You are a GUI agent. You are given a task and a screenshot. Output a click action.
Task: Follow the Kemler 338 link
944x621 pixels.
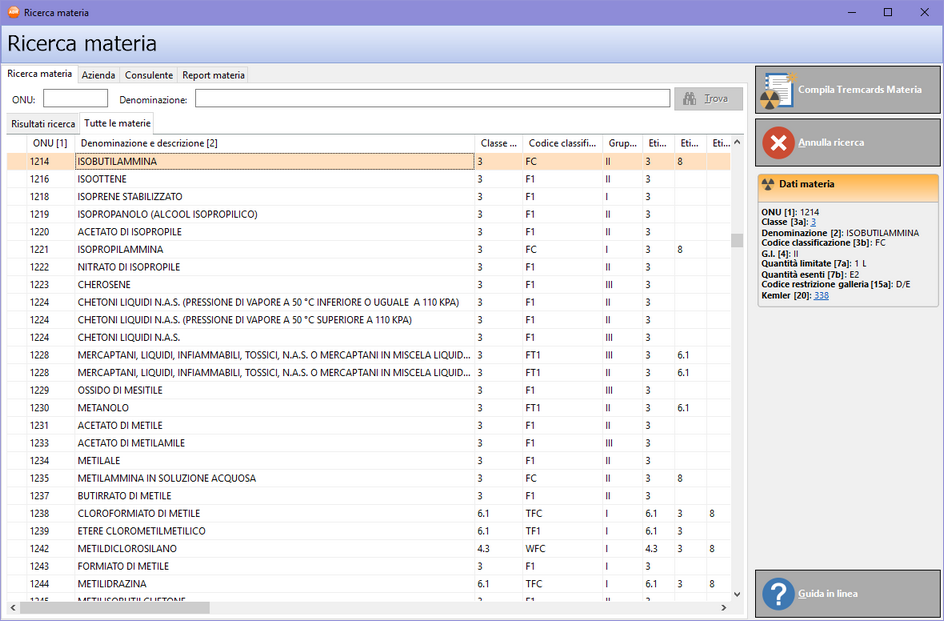coord(821,295)
